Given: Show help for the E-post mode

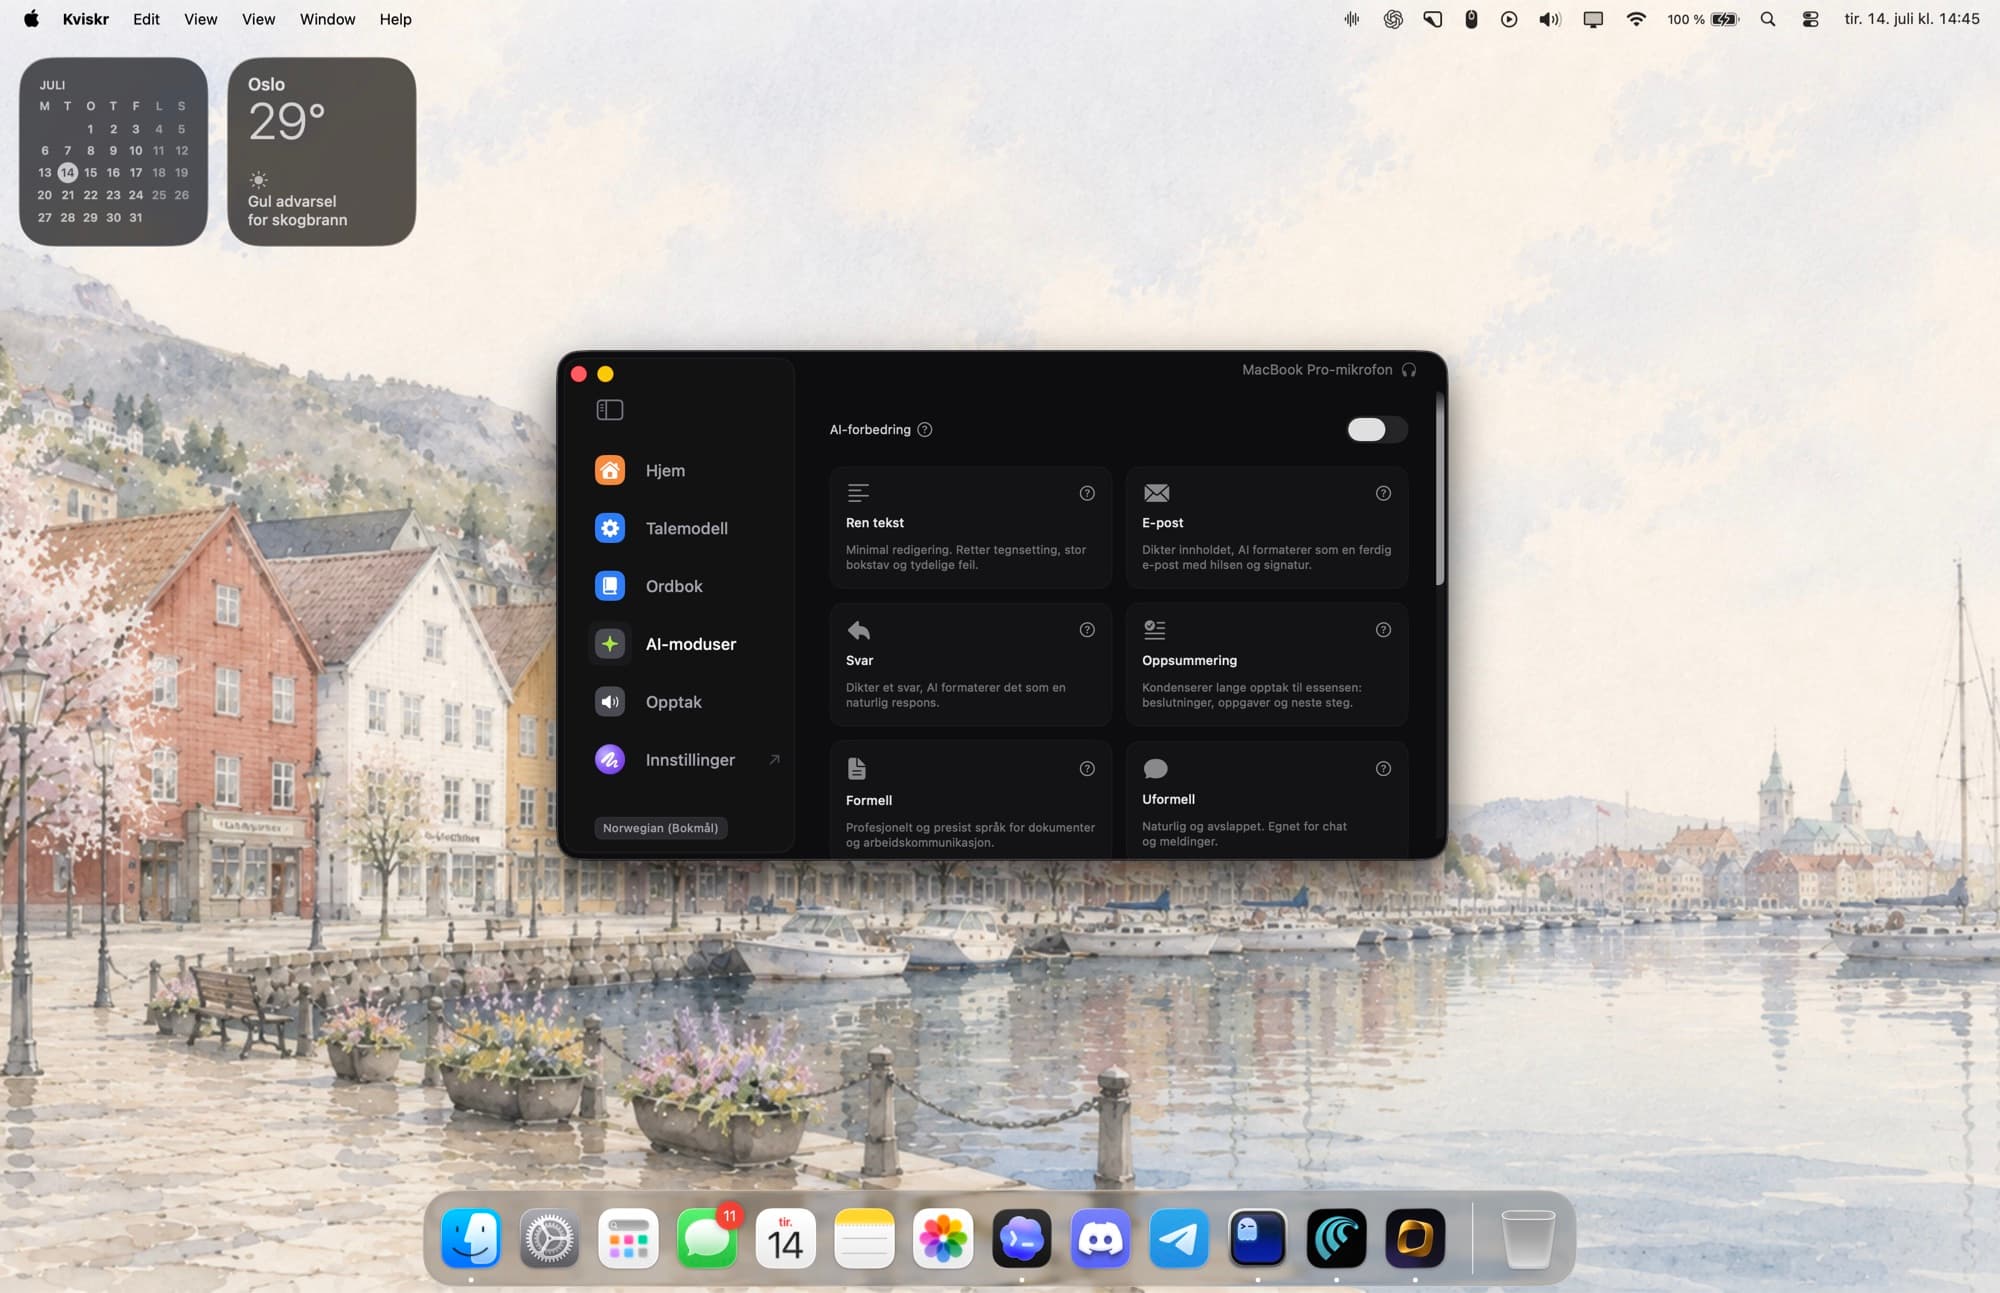Looking at the screenshot, I should coord(1383,493).
